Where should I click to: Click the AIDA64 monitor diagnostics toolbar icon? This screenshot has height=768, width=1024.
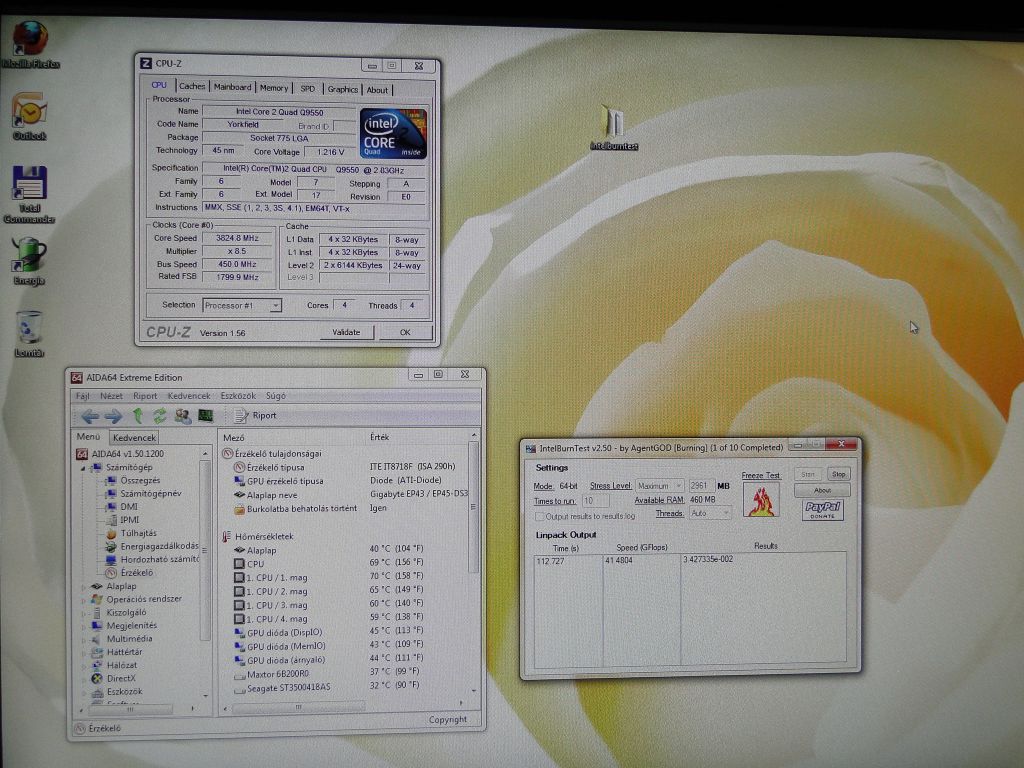click(x=206, y=416)
